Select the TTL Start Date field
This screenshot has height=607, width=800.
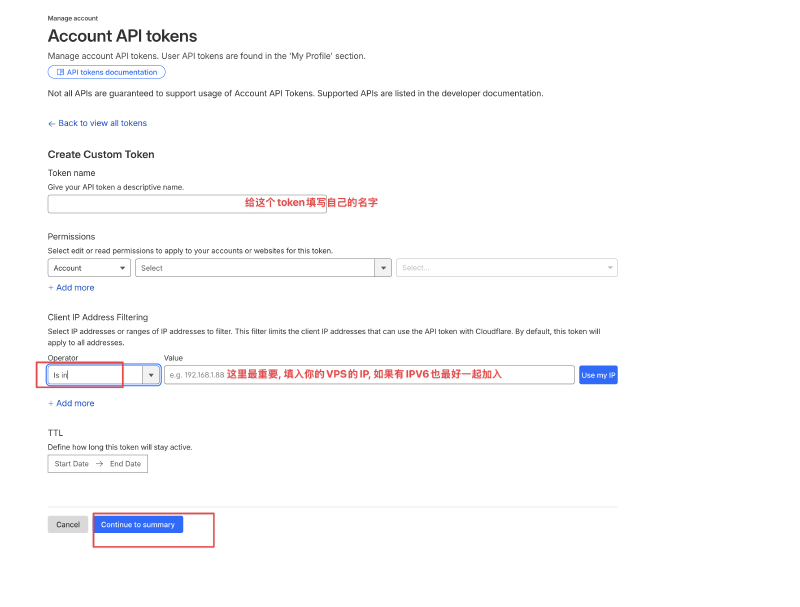[72, 464]
